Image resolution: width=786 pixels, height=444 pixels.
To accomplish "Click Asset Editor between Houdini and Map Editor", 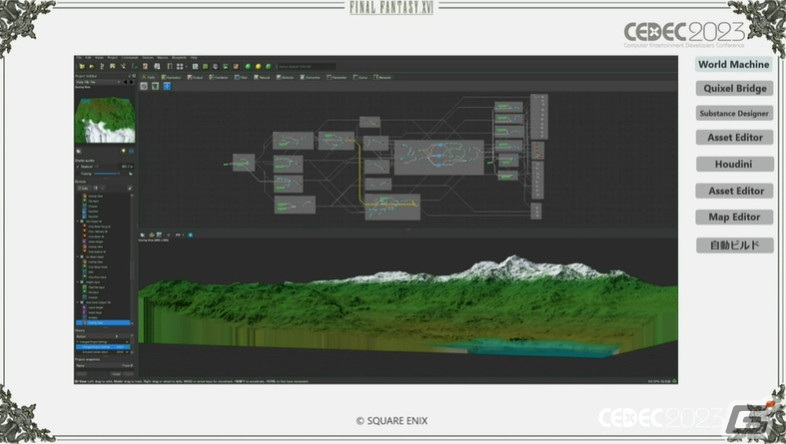I will click(734, 191).
